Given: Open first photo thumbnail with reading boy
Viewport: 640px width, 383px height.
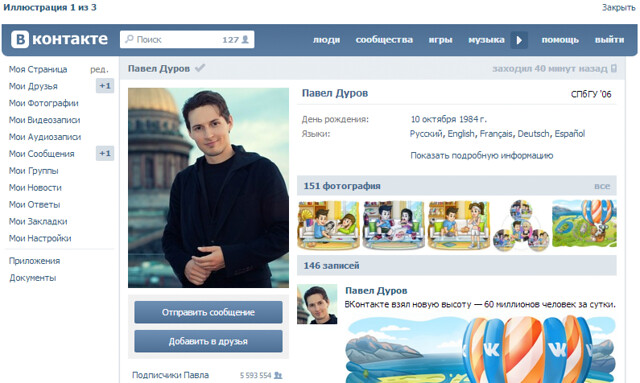Looking at the screenshot, I should (x=328, y=225).
